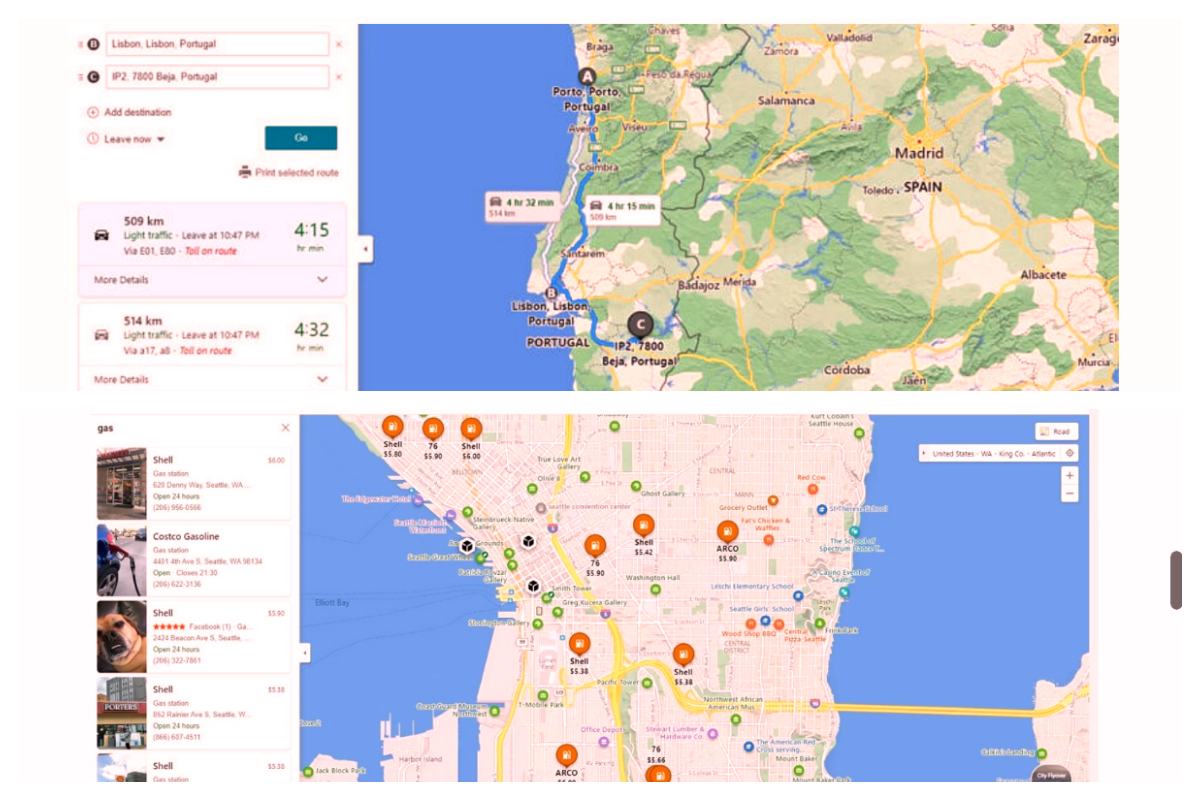
Task: Expand More Details for 514 km route
Action: (x=322, y=380)
